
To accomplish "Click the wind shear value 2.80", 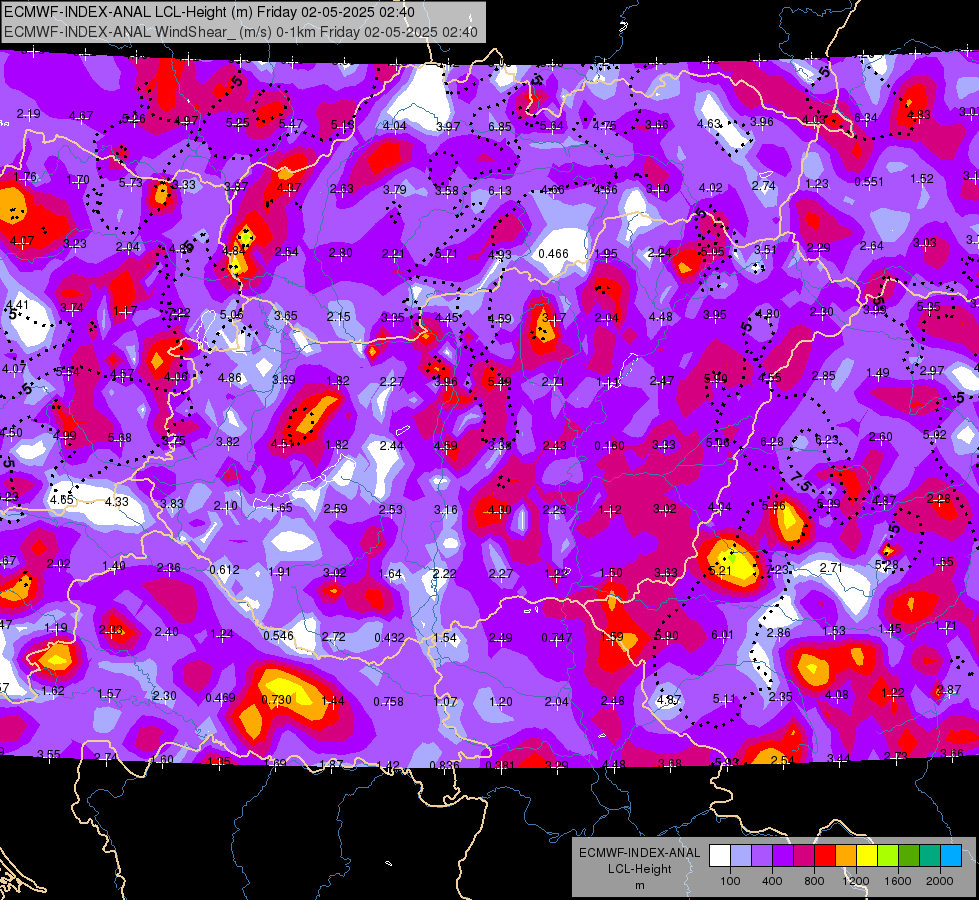I will (x=341, y=253).
